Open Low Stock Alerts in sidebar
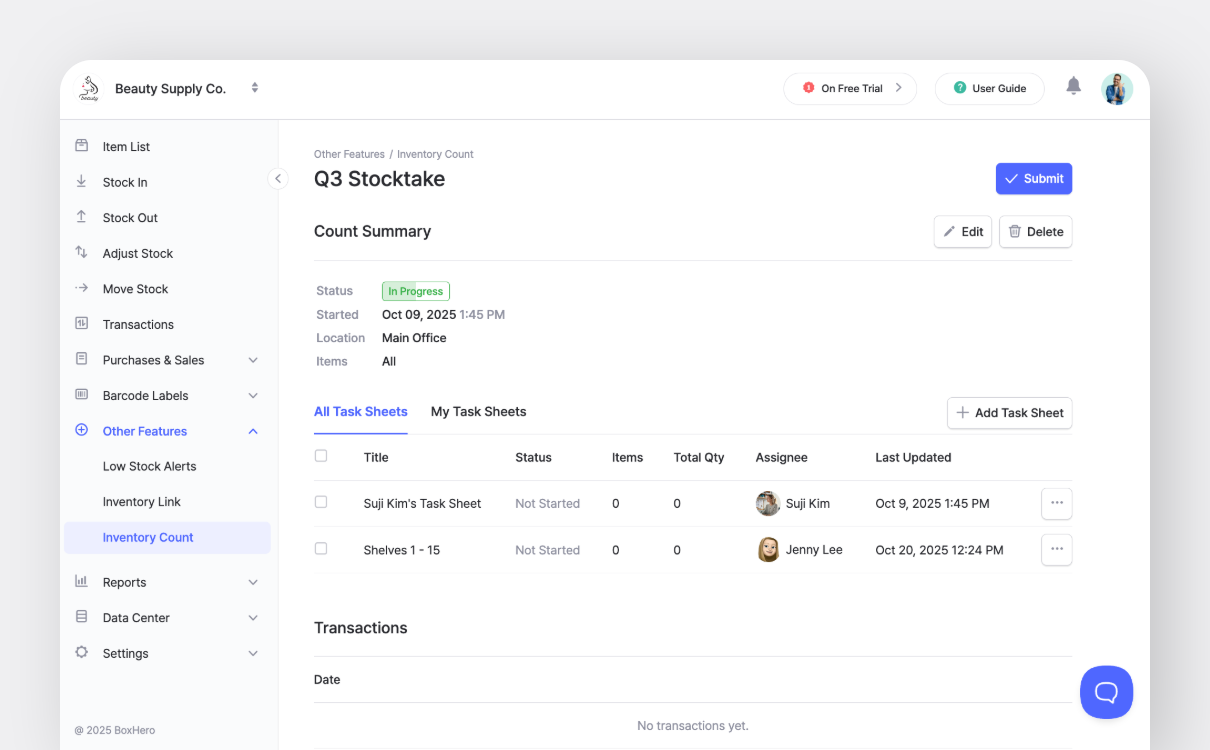1210x750 pixels. point(149,466)
